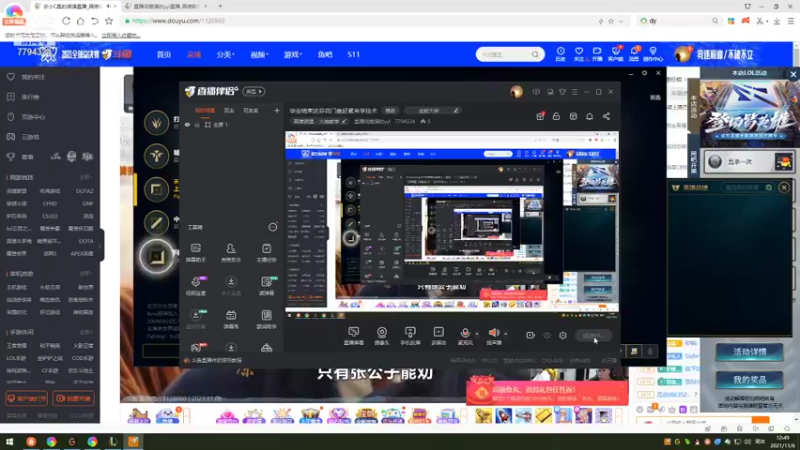The image size is (800, 450).
Task: Switch to the third scene tab
Action: pos(251,110)
